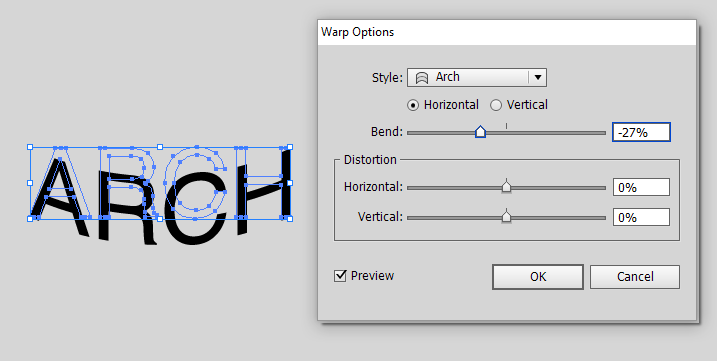Click the Bend percentage field
The width and height of the screenshot is (717, 361).
641,132
